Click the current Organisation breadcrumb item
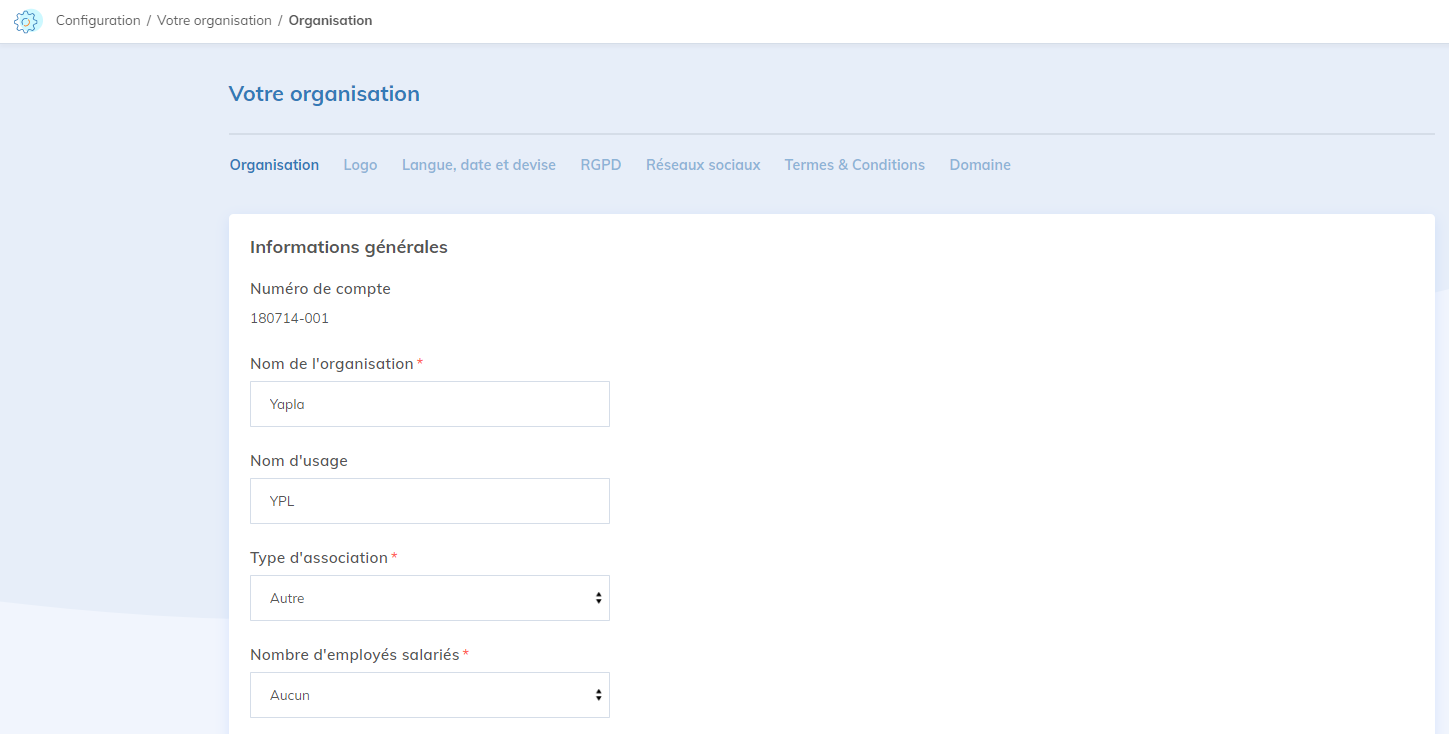The image size is (1449, 734). pos(330,21)
